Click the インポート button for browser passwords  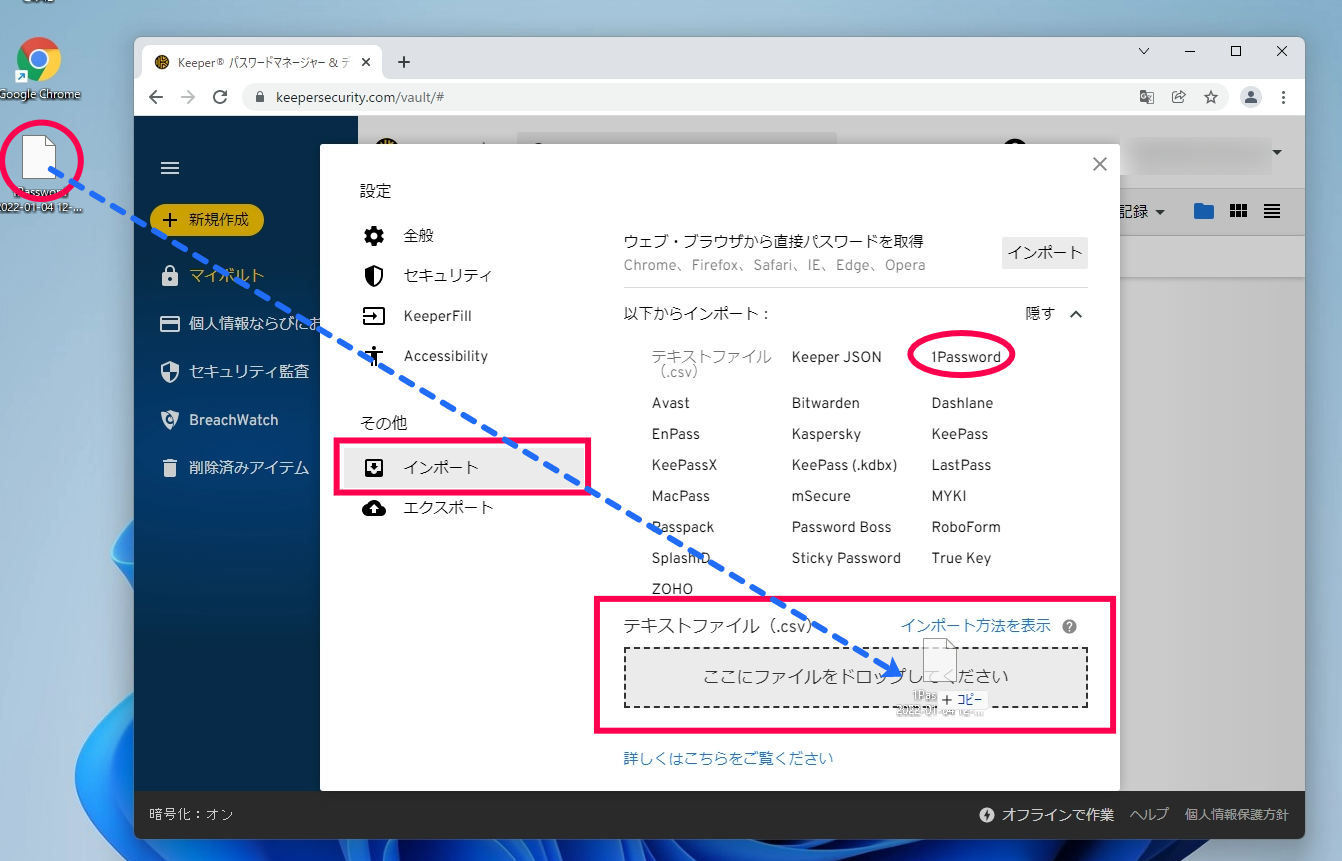(x=1045, y=253)
